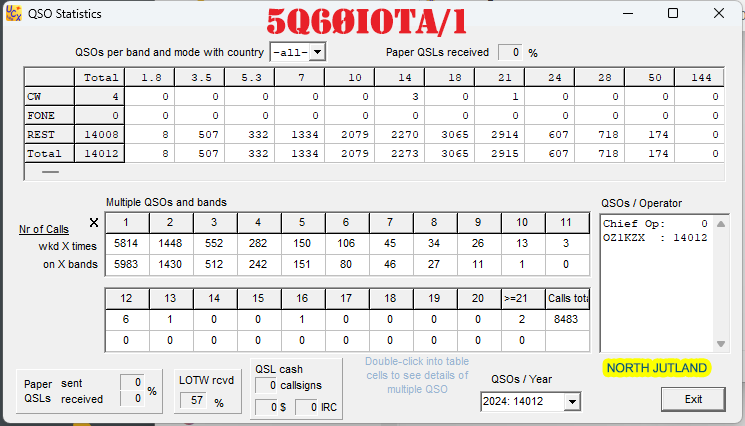Select the LOTW rcvd percentage field

(193, 400)
